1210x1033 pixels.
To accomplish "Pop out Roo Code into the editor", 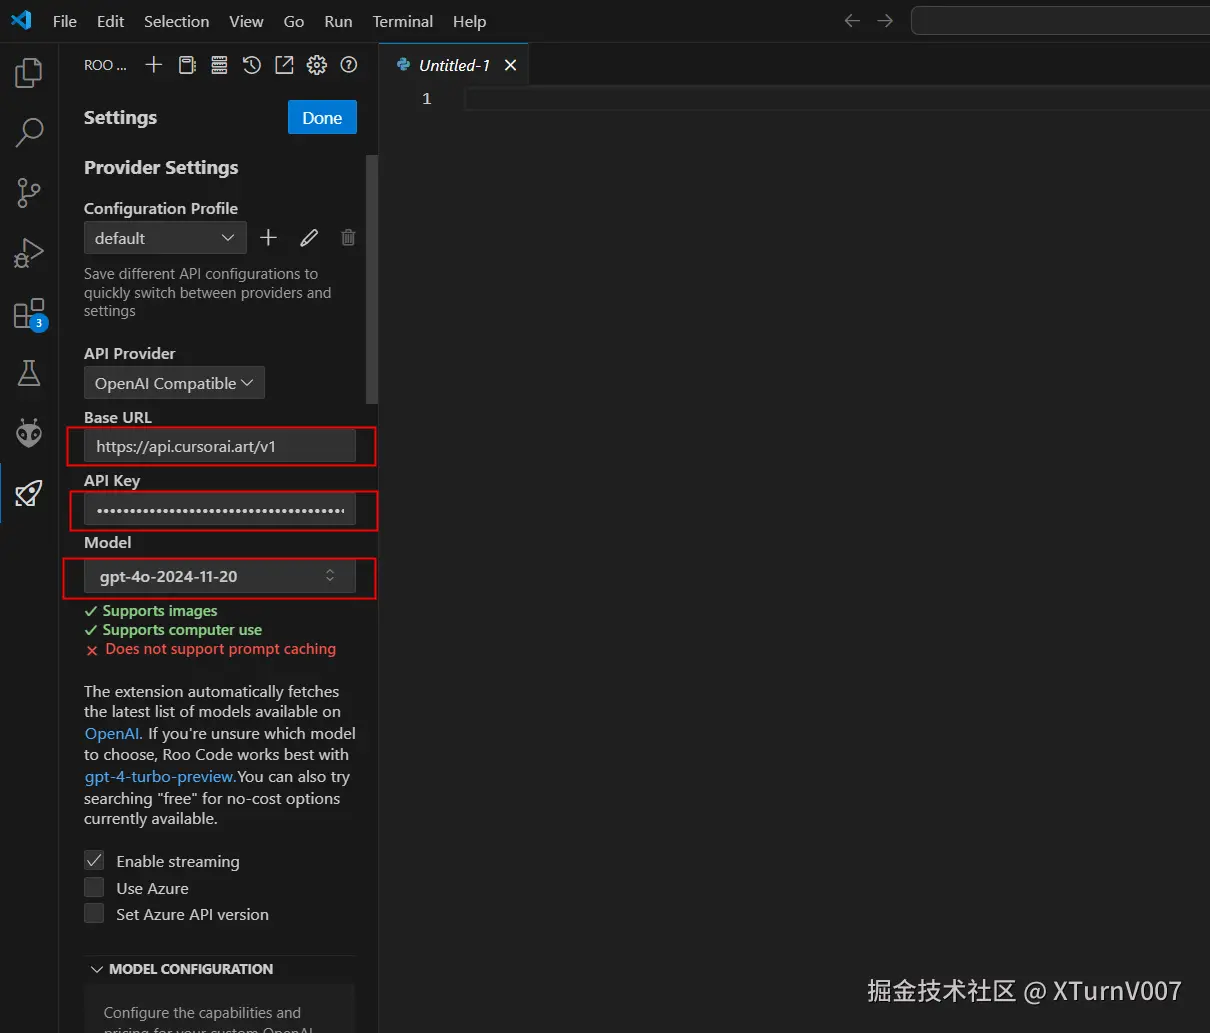I will tap(283, 65).
